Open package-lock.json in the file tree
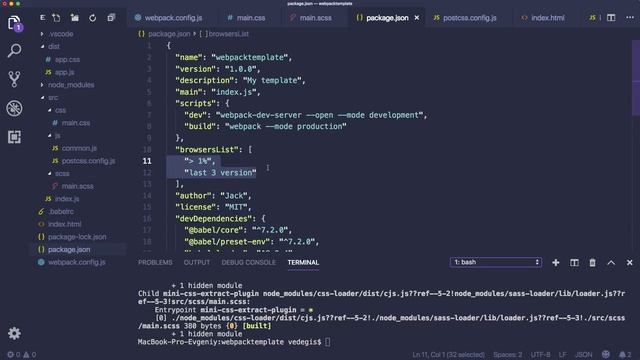 pos(77,237)
